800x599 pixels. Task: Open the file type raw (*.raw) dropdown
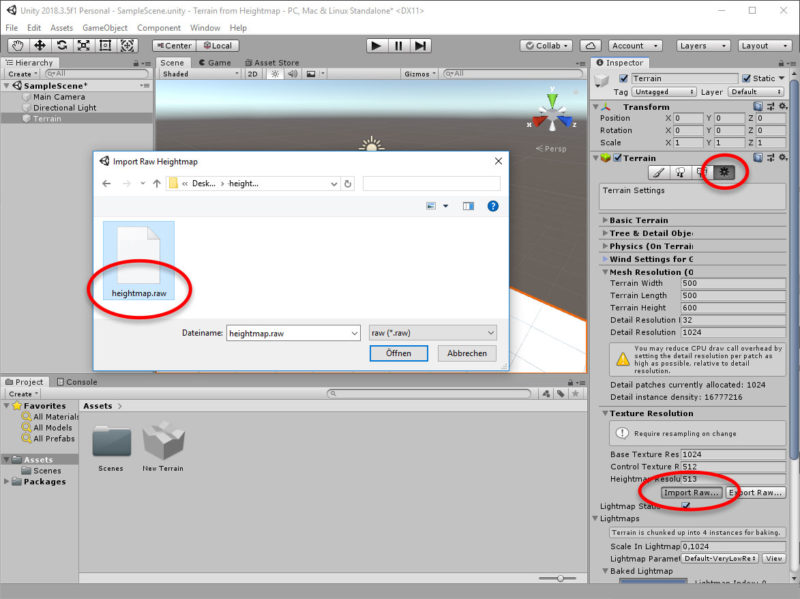(432, 332)
